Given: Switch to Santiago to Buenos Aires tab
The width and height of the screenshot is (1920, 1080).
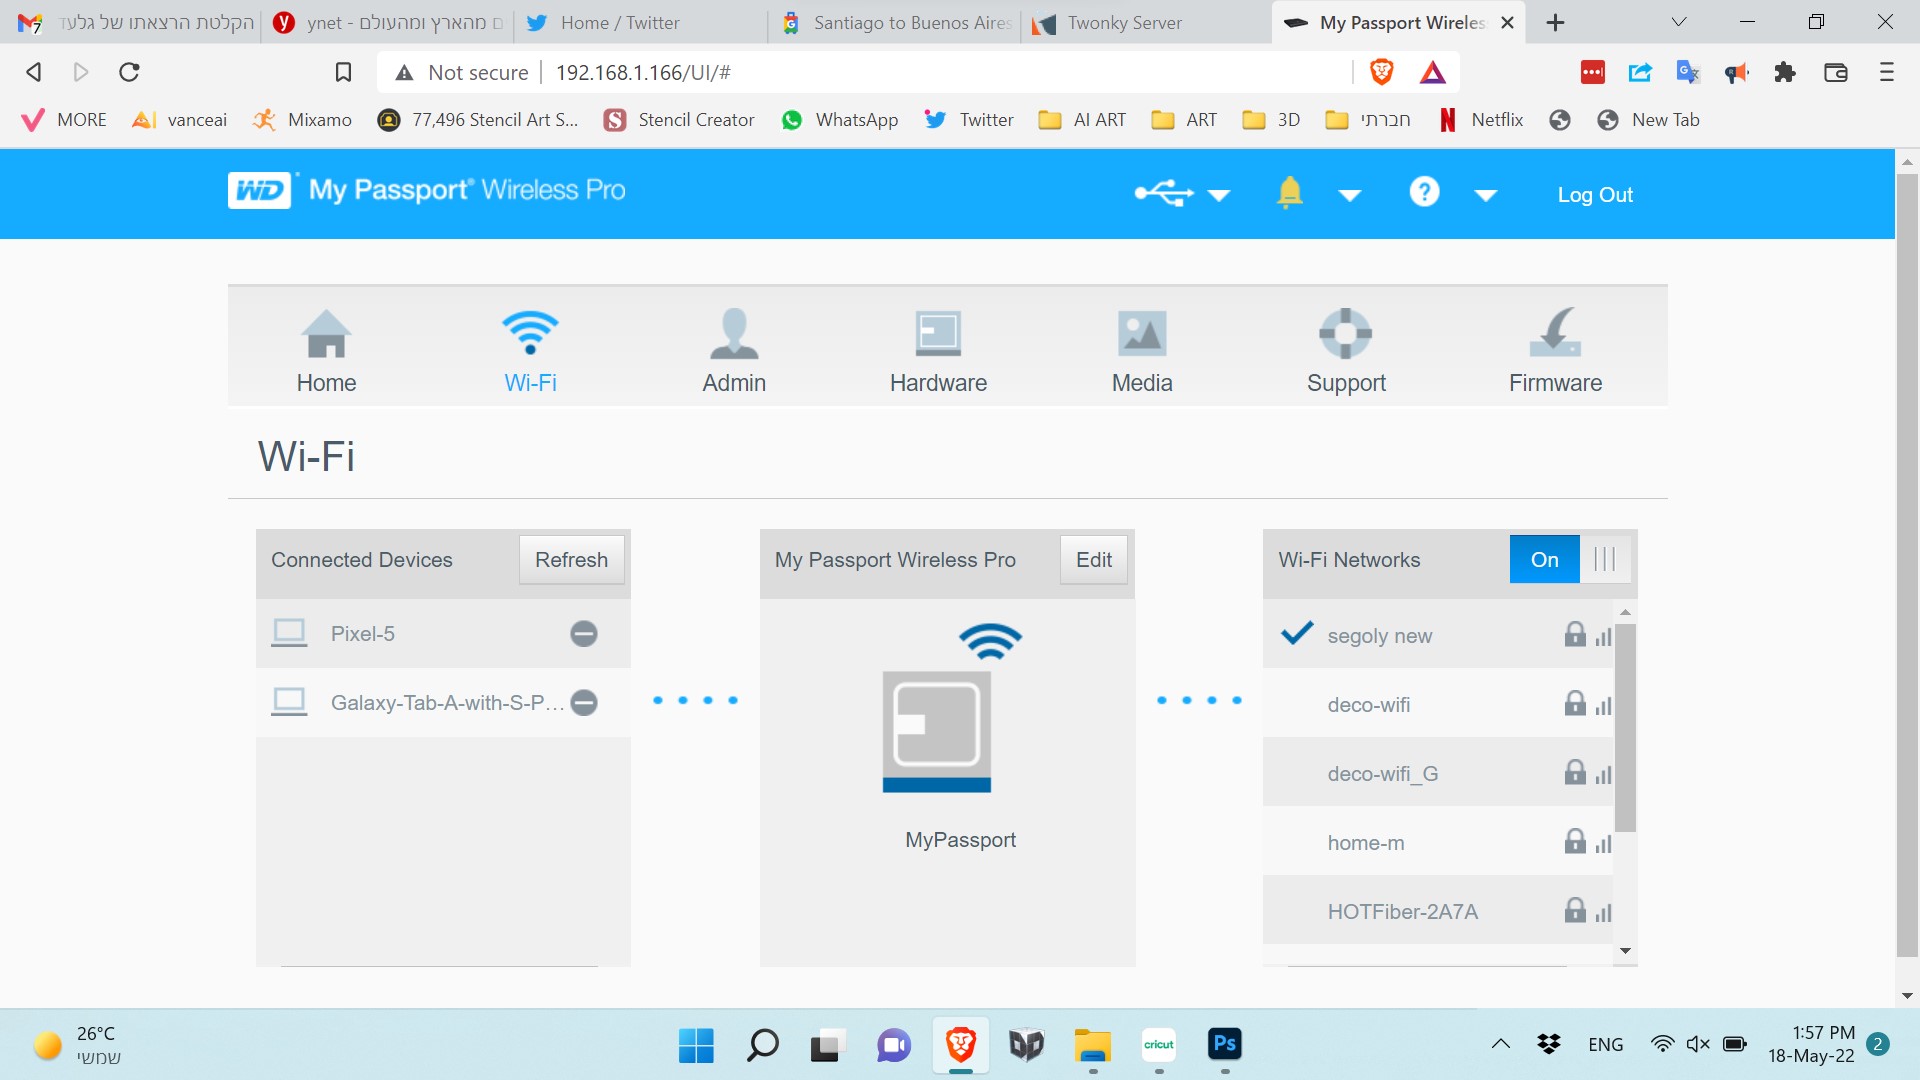Looking at the screenshot, I should click(895, 22).
